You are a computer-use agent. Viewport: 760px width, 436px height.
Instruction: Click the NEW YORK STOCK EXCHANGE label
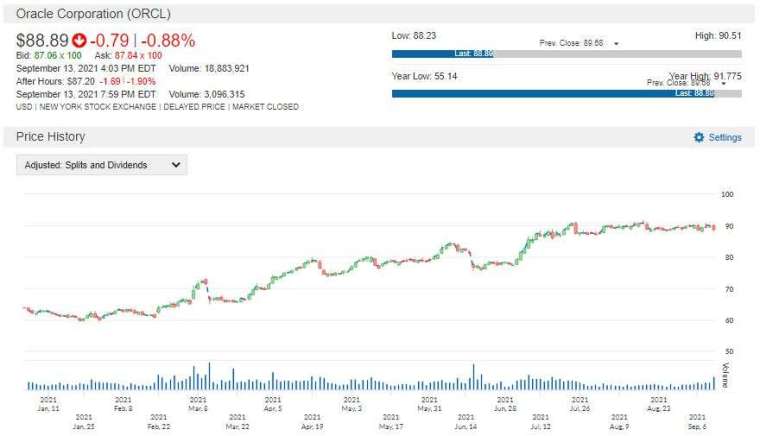(98, 107)
